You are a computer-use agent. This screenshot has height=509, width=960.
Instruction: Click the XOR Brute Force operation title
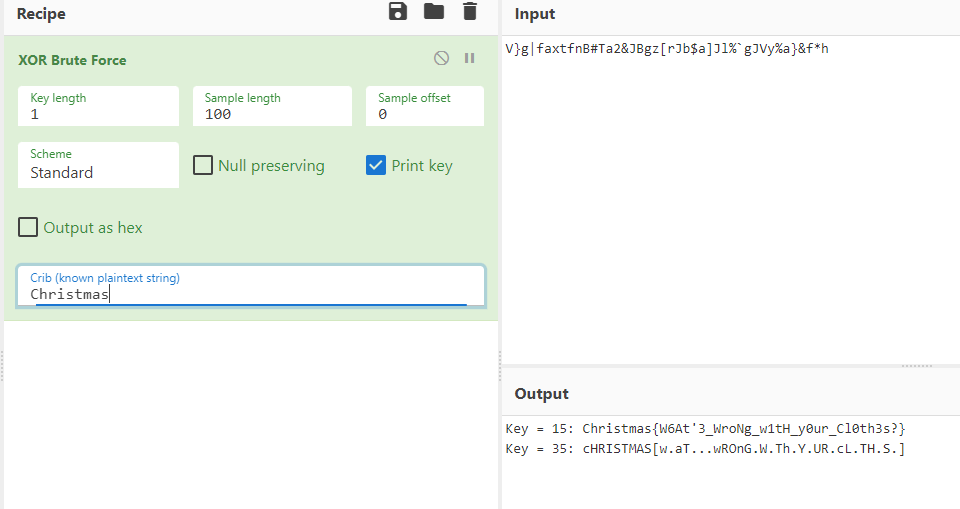72,60
